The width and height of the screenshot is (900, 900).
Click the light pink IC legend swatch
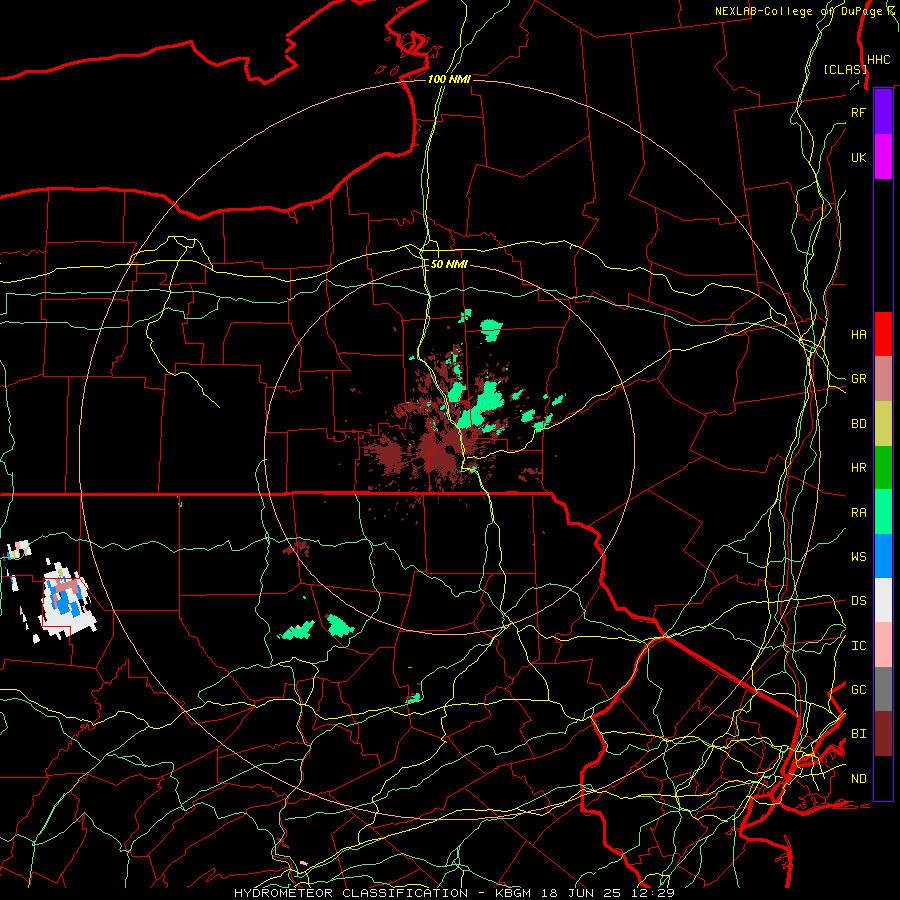(883, 645)
